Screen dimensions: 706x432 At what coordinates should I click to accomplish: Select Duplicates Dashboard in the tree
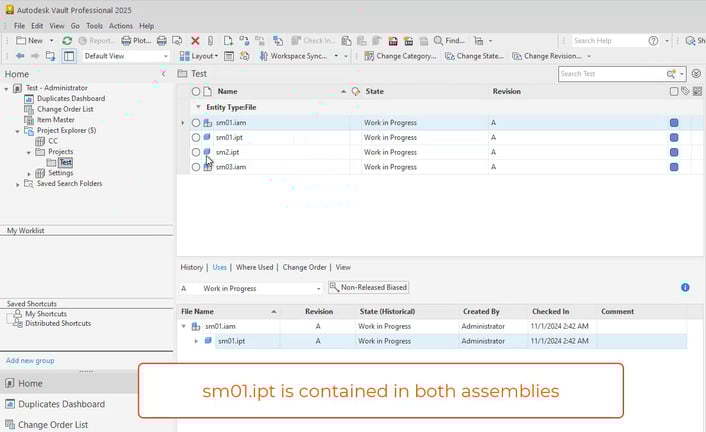click(71, 98)
